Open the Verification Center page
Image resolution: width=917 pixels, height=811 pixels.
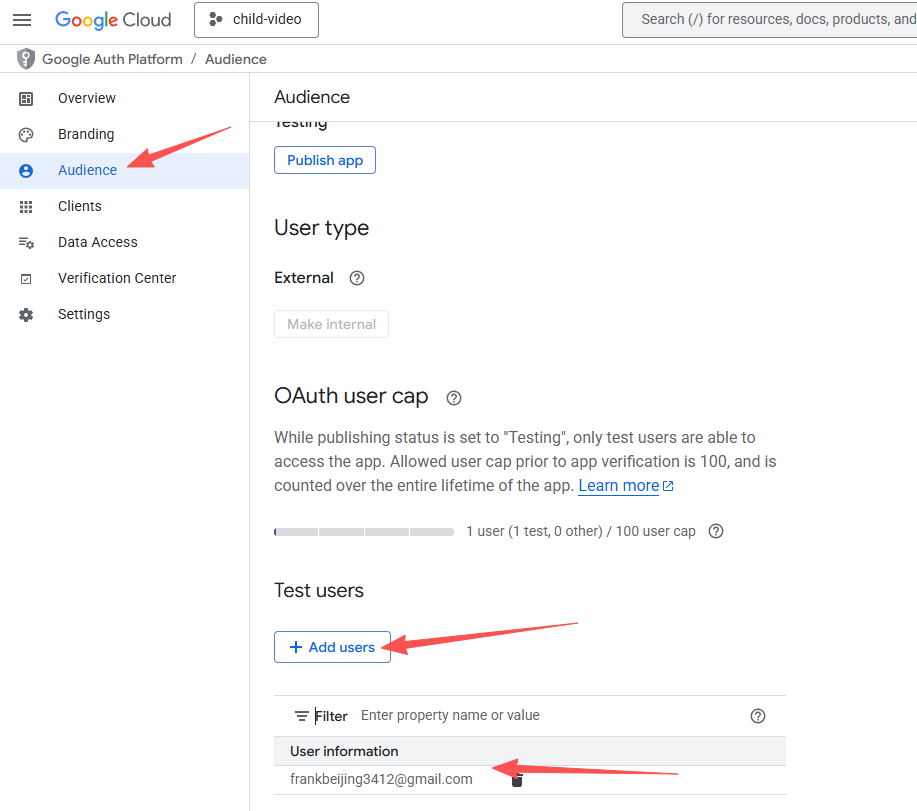(x=116, y=278)
